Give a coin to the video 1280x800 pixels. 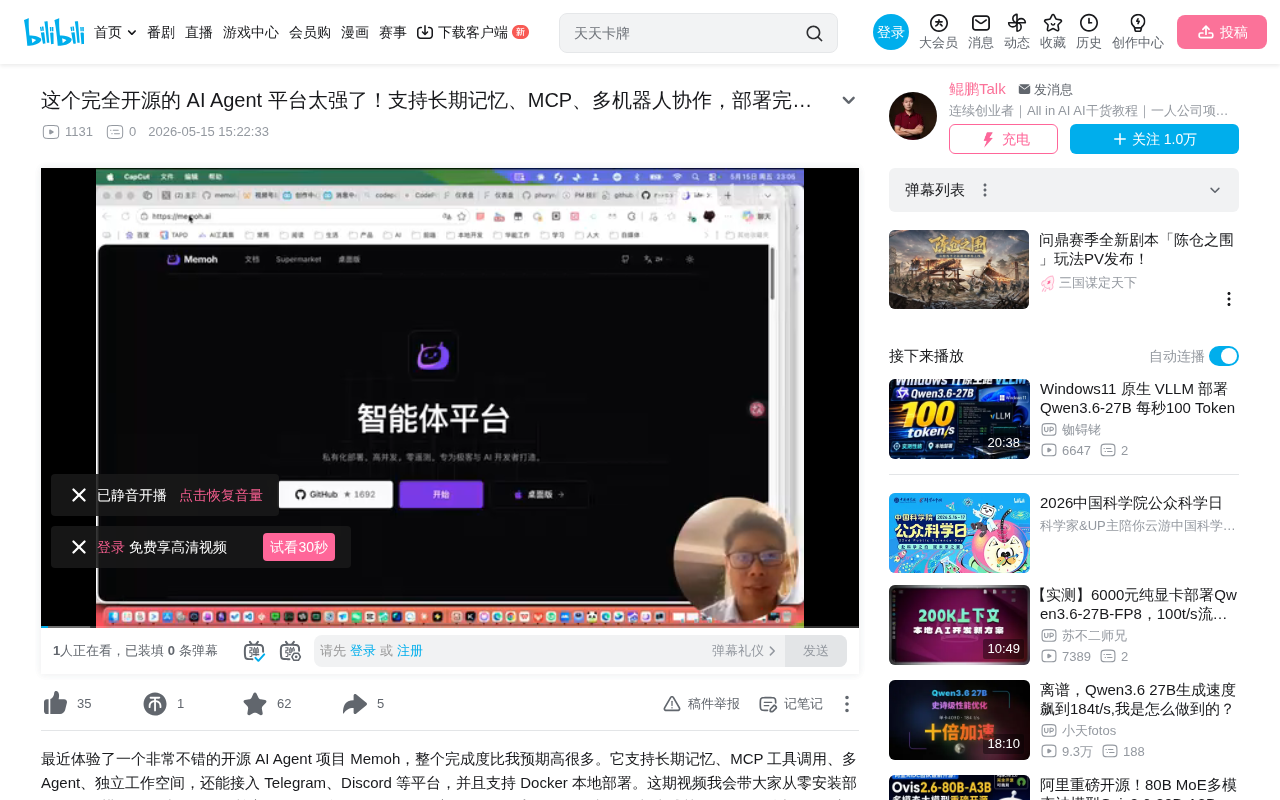tap(155, 704)
